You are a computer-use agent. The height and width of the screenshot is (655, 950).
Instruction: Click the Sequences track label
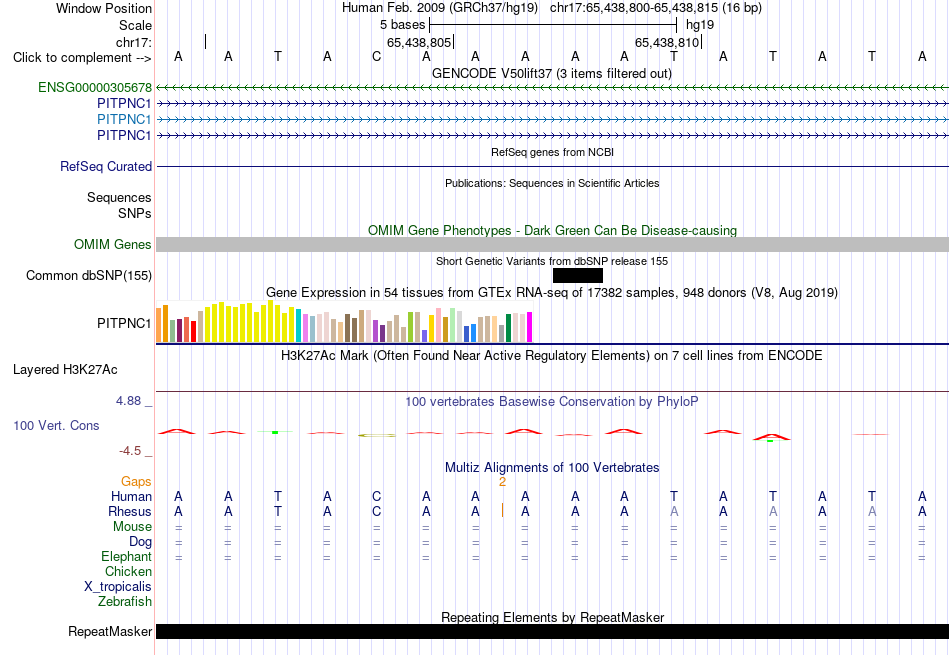[x=119, y=198]
